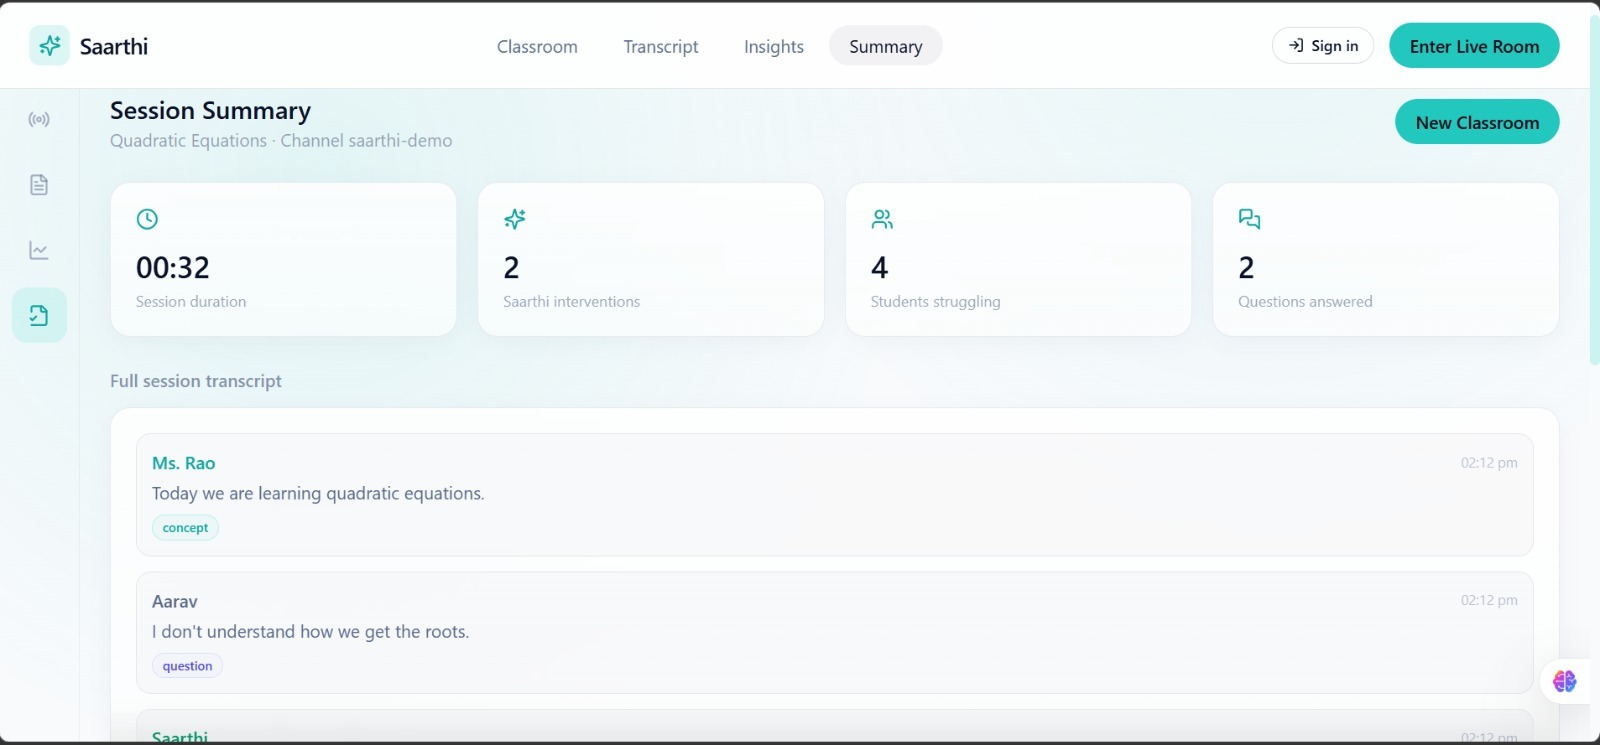The height and width of the screenshot is (745, 1600).
Task: Click the Aarav speaker name
Action: [x=175, y=601]
